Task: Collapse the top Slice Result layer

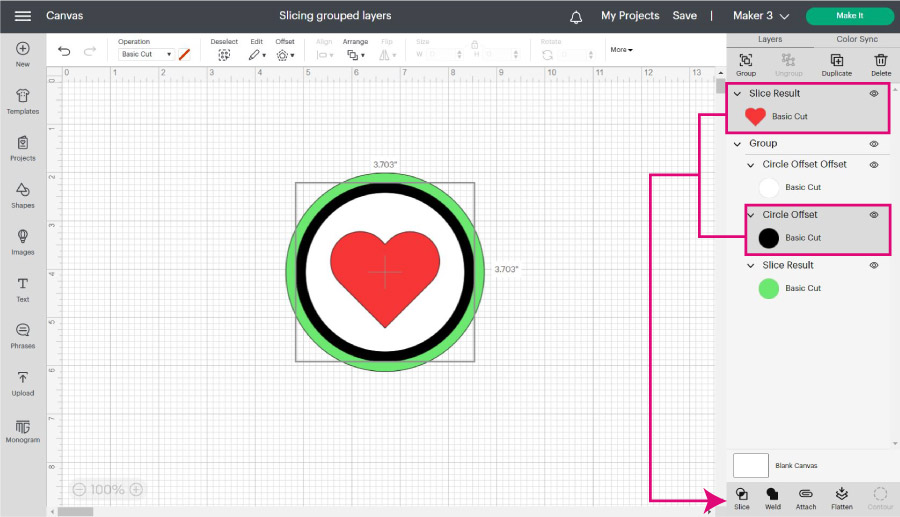Action: (738, 94)
